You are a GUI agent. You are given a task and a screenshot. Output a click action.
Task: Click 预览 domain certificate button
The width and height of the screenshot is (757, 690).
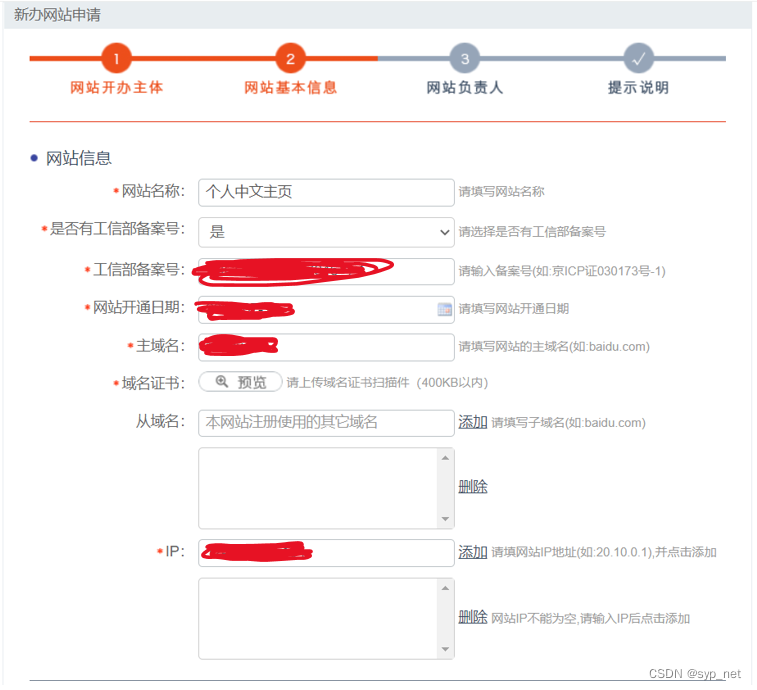pos(240,382)
